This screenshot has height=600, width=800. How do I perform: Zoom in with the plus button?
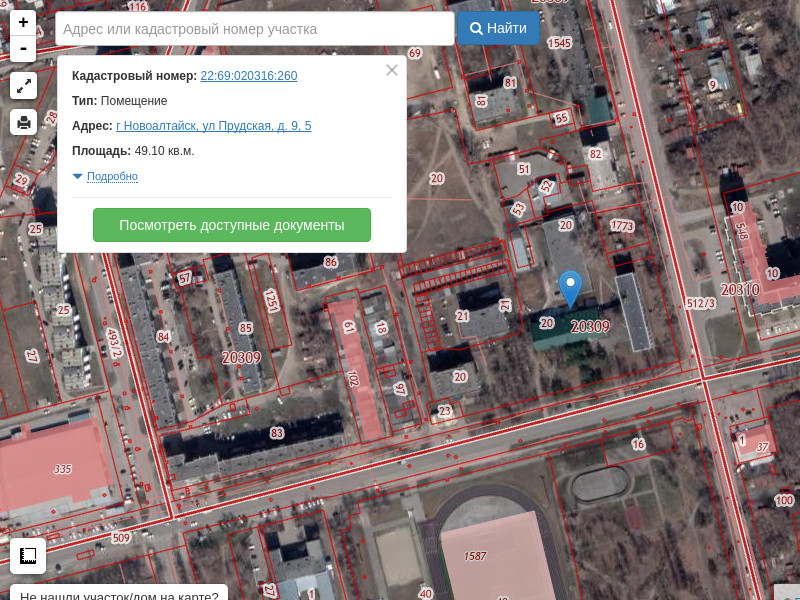coord(23,22)
